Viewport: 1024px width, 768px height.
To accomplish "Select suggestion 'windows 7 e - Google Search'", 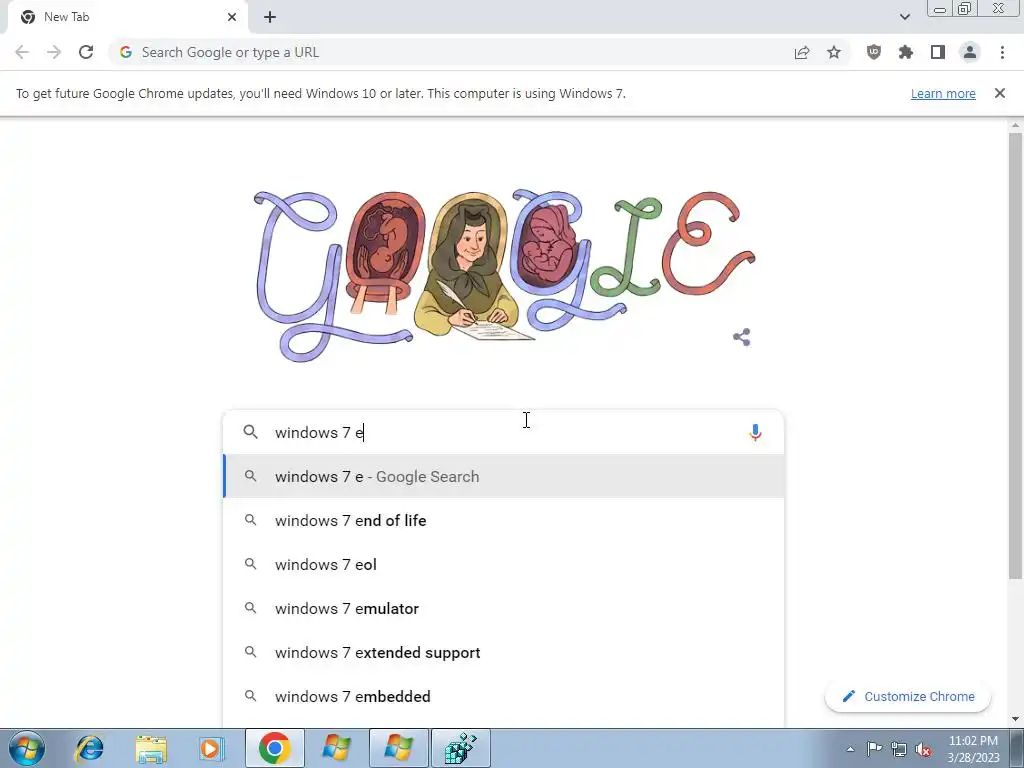I will coord(504,476).
